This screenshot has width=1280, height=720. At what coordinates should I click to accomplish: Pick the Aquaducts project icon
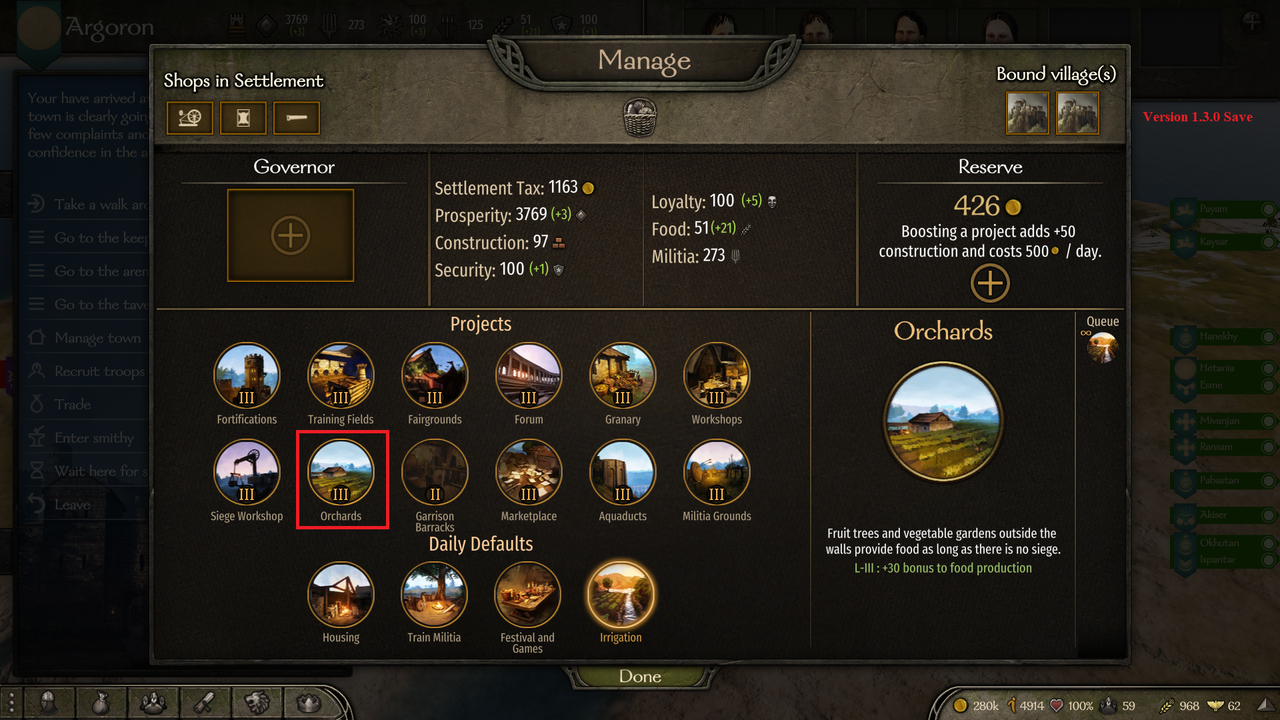[x=623, y=473]
